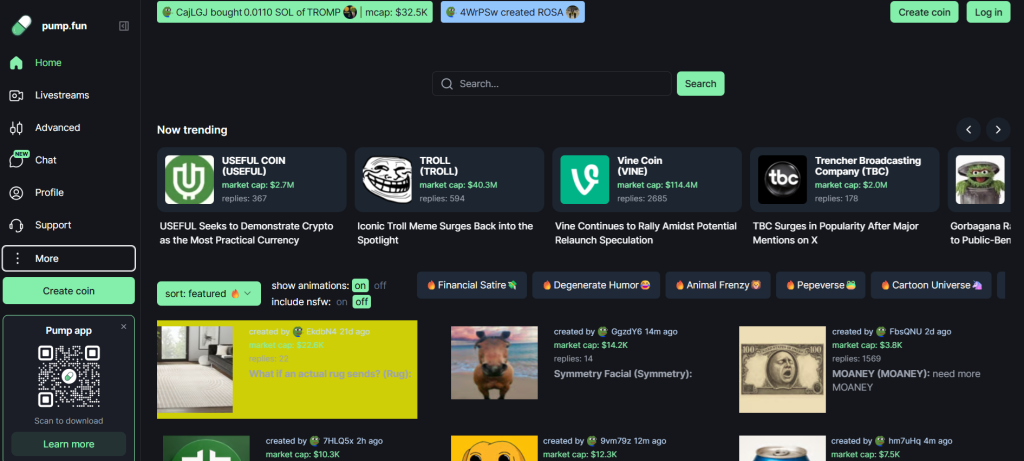The height and width of the screenshot is (461, 1024).
Task: Click the Search button
Action: point(701,84)
